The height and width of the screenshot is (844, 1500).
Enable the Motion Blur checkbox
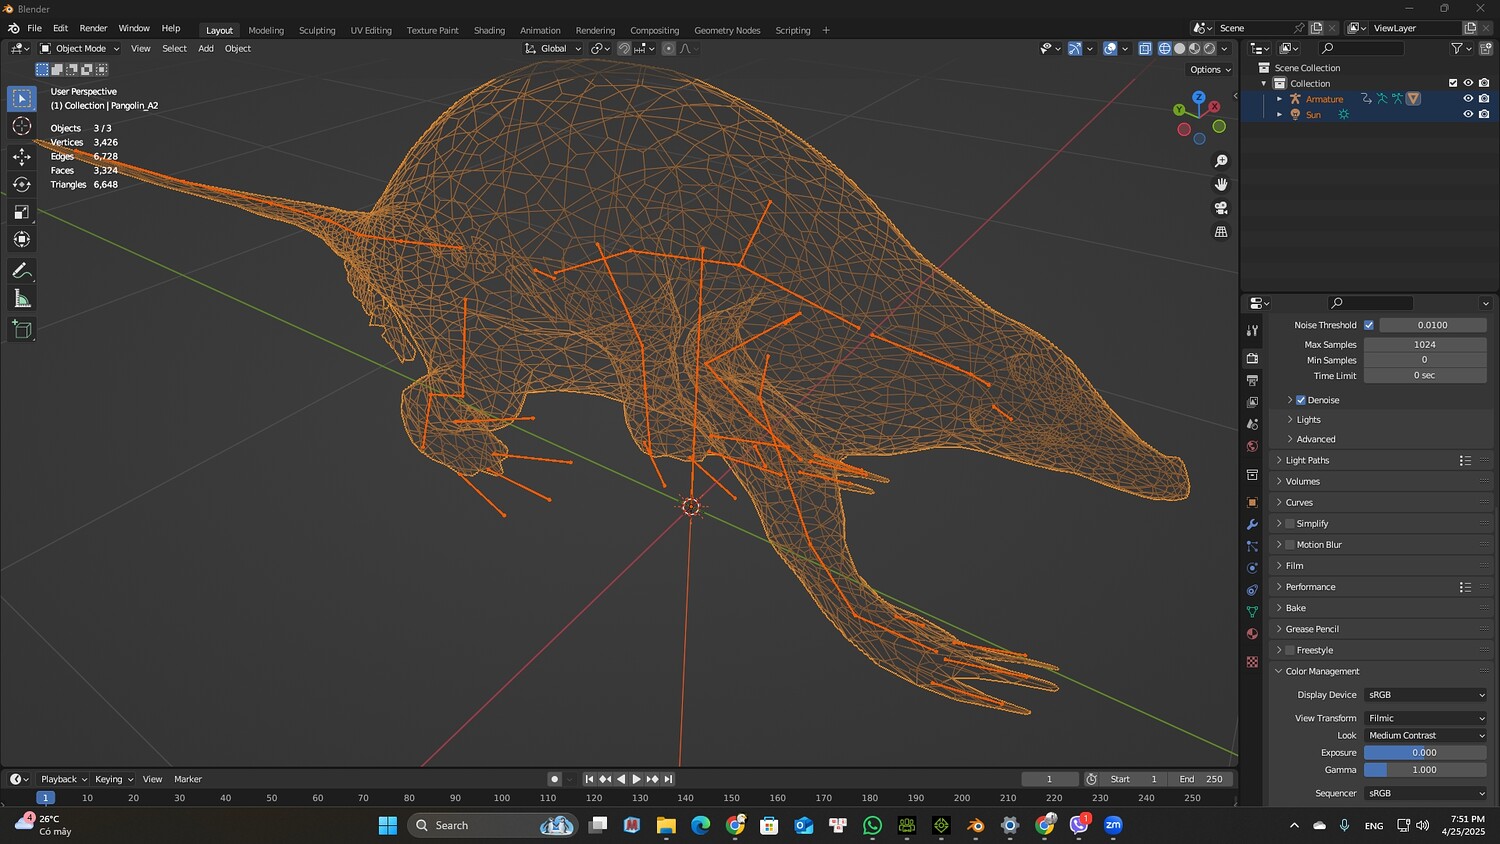pyautogui.click(x=1290, y=545)
